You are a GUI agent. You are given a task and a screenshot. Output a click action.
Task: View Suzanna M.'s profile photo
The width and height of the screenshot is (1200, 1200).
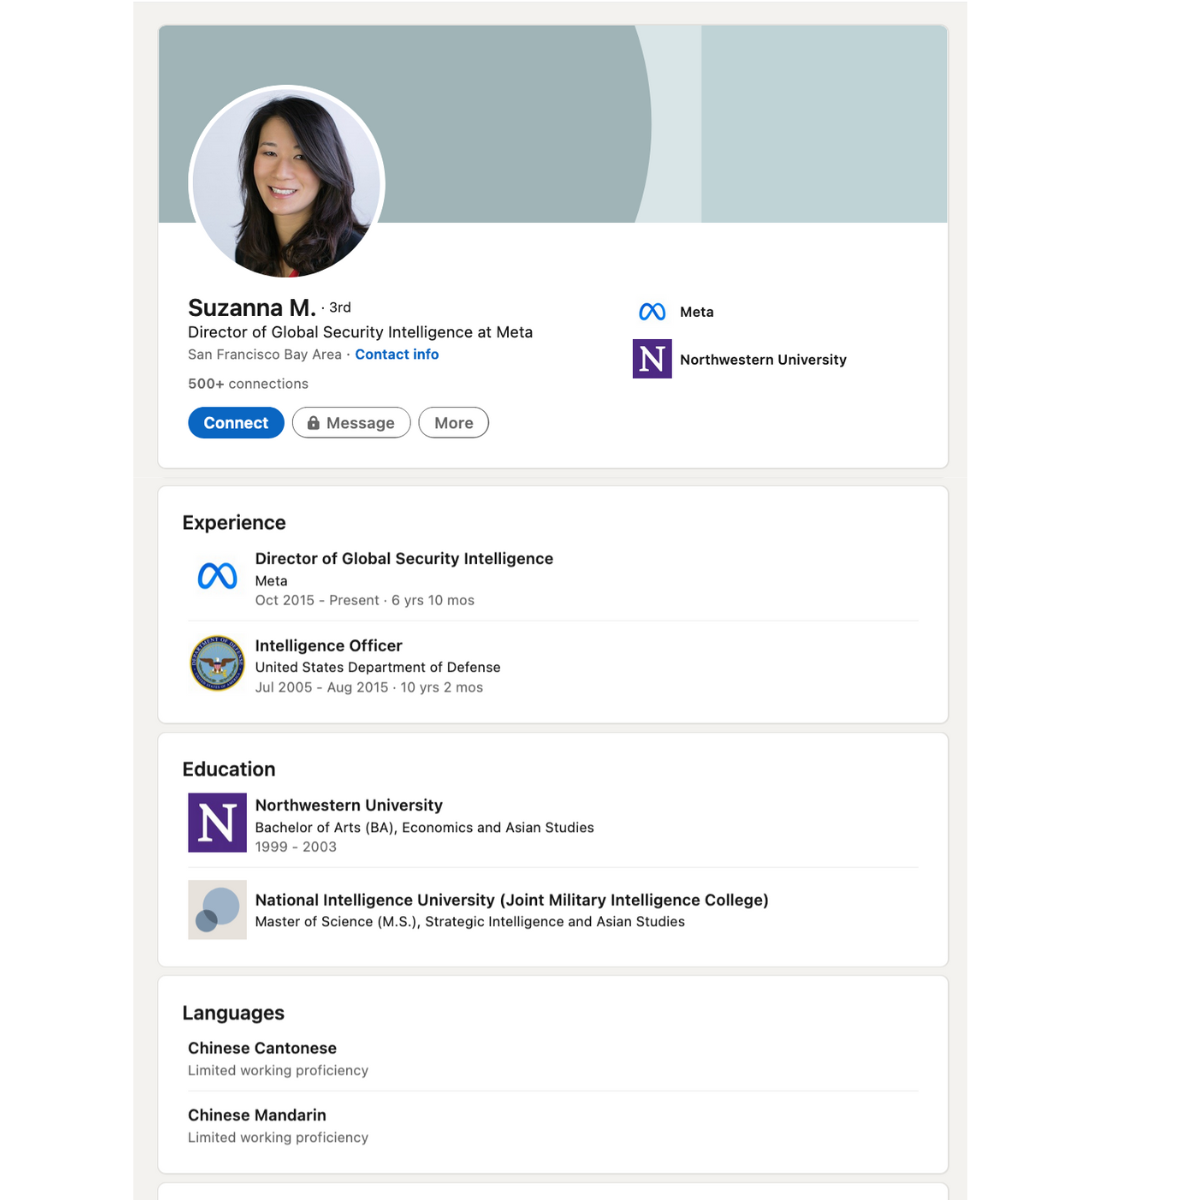[x=287, y=182]
